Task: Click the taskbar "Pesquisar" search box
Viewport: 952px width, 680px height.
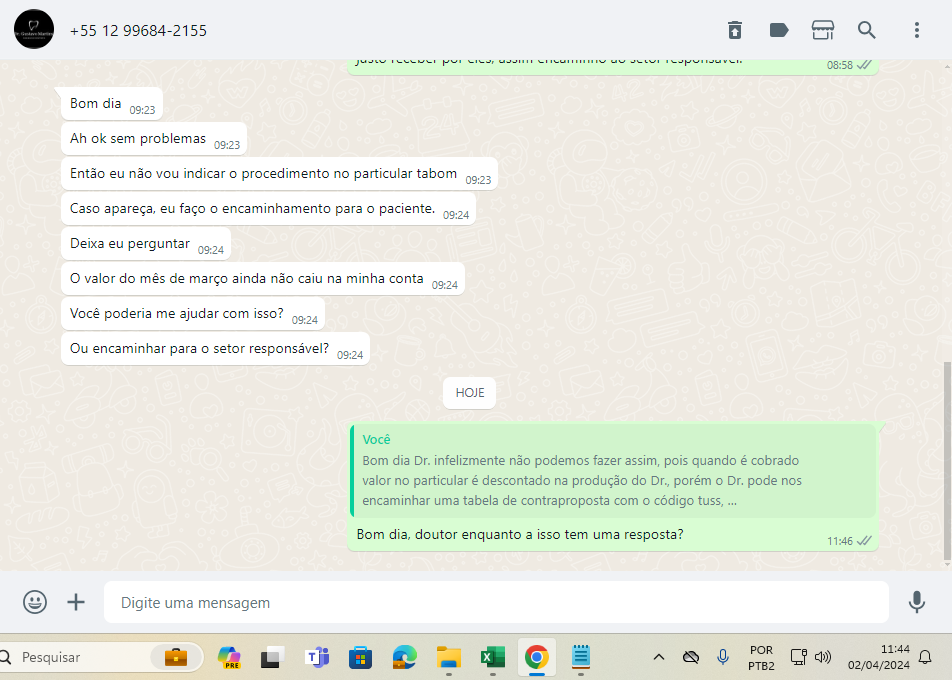Action: pyautogui.click(x=100, y=657)
